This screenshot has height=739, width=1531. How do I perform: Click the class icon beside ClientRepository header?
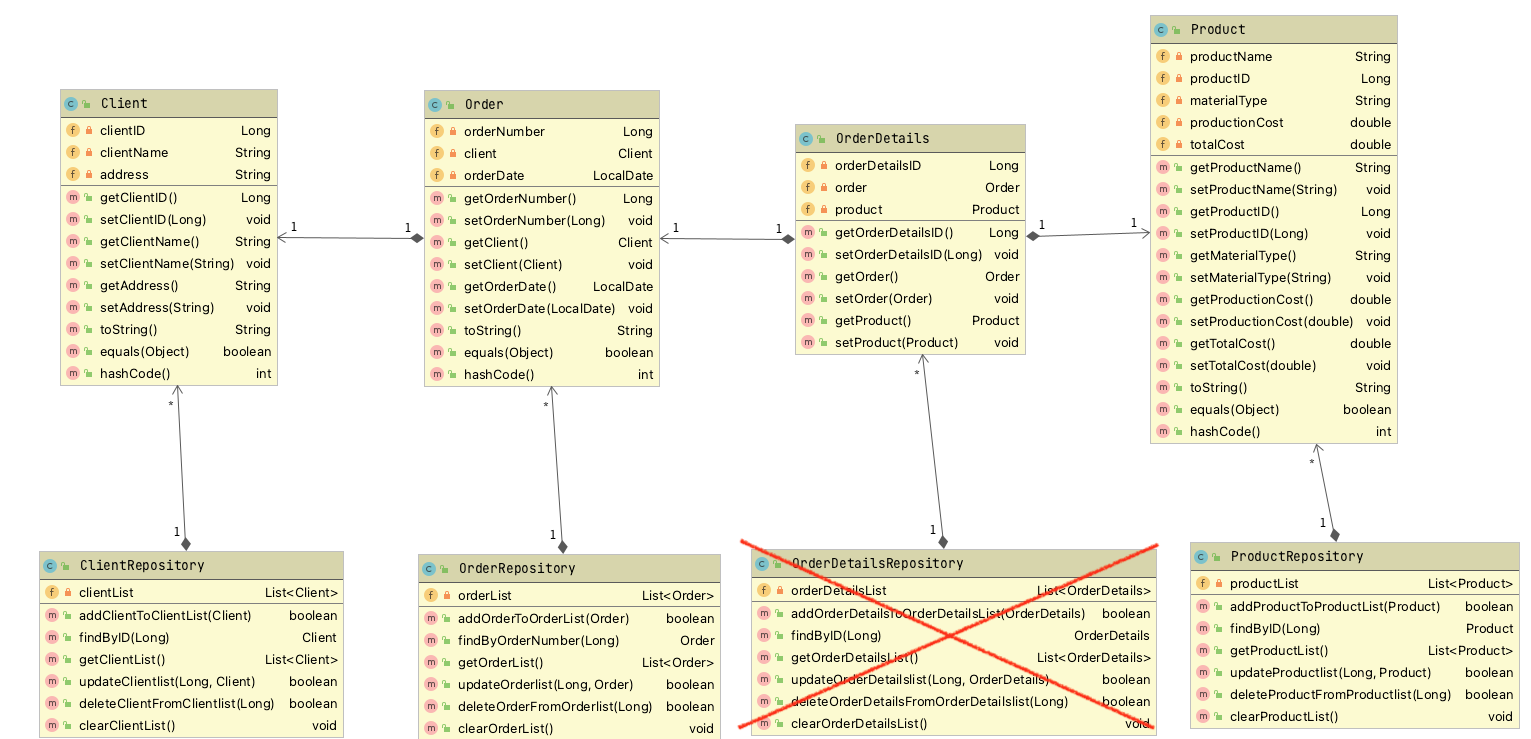(50, 565)
